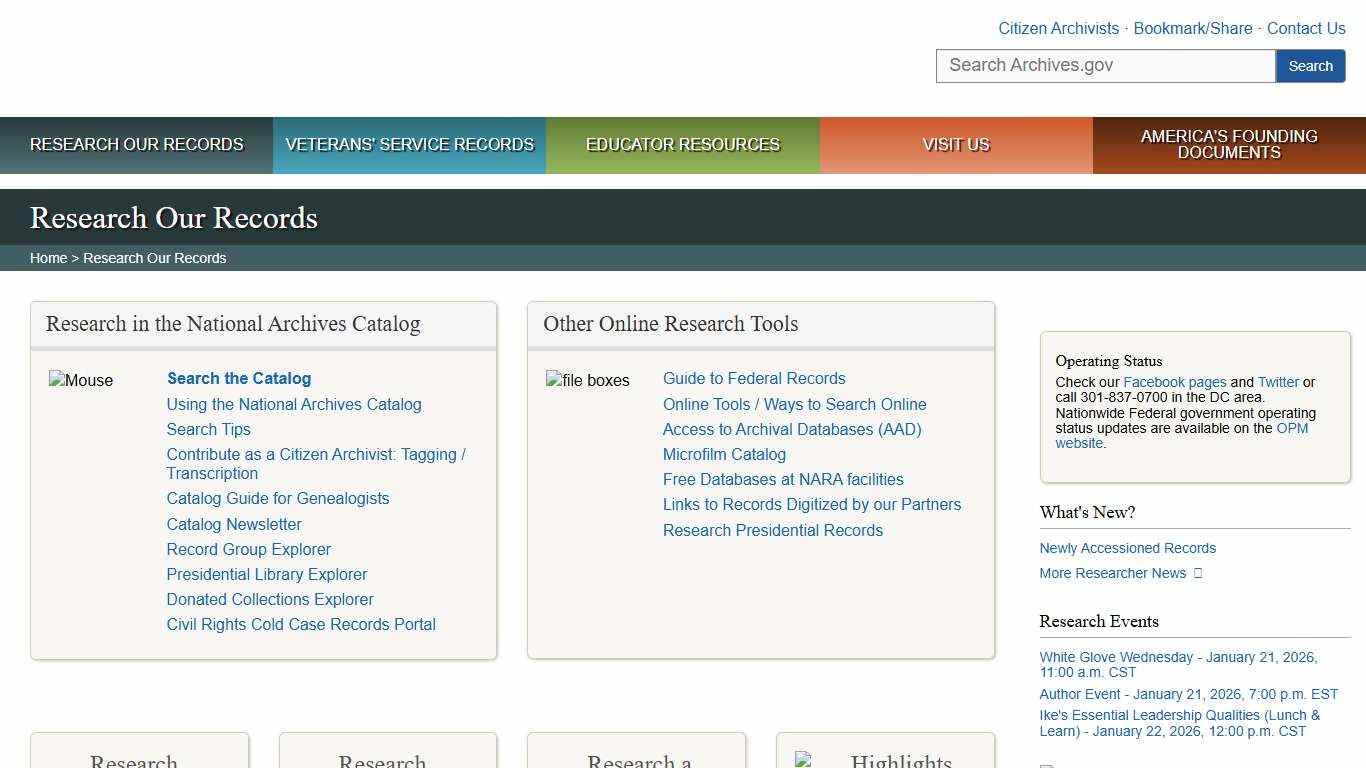Open Access to Archival Databases (AAD)
Image resolution: width=1366 pixels, height=768 pixels.
(x=792, y=429)
